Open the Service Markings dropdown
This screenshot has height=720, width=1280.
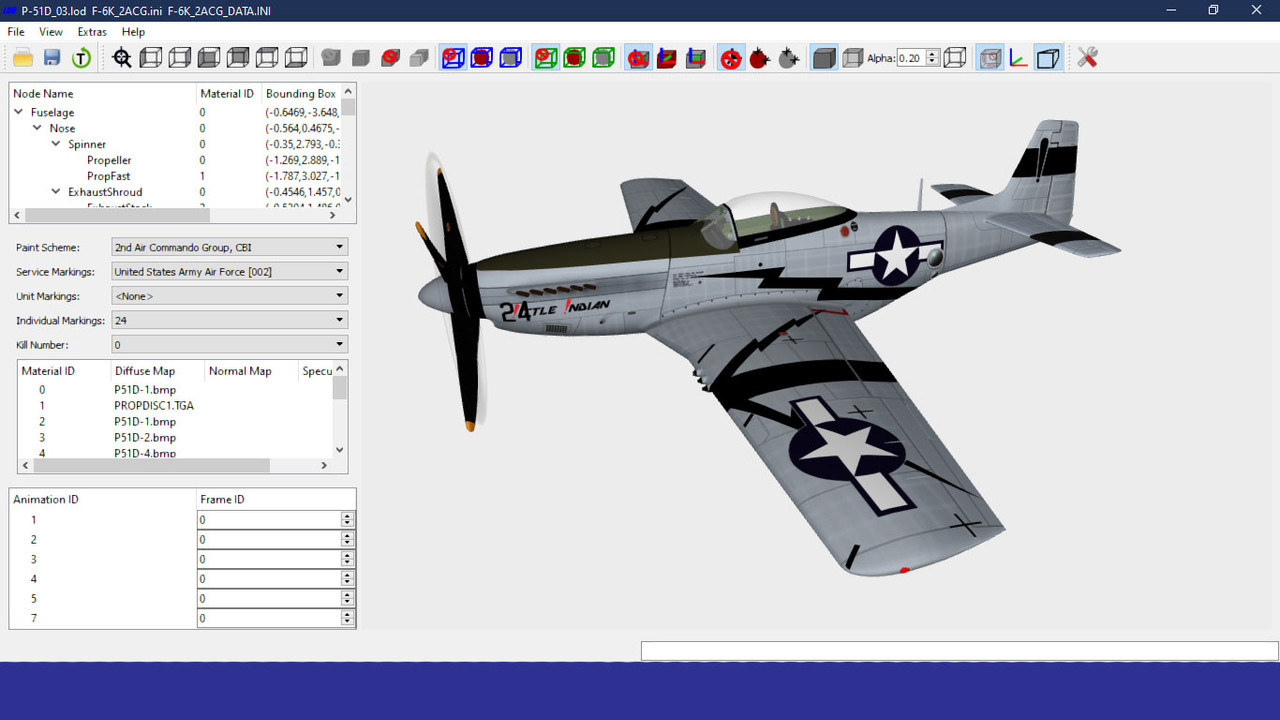pos(229,271)
